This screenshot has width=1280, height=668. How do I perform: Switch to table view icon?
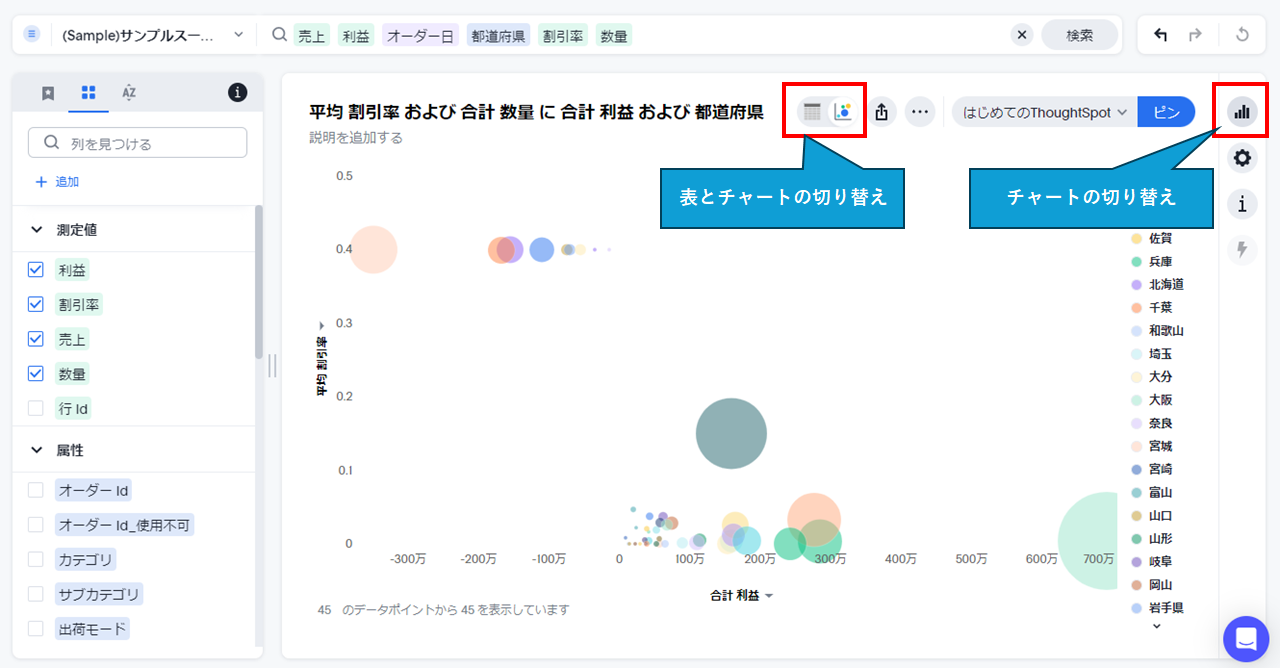pos(812,112)
